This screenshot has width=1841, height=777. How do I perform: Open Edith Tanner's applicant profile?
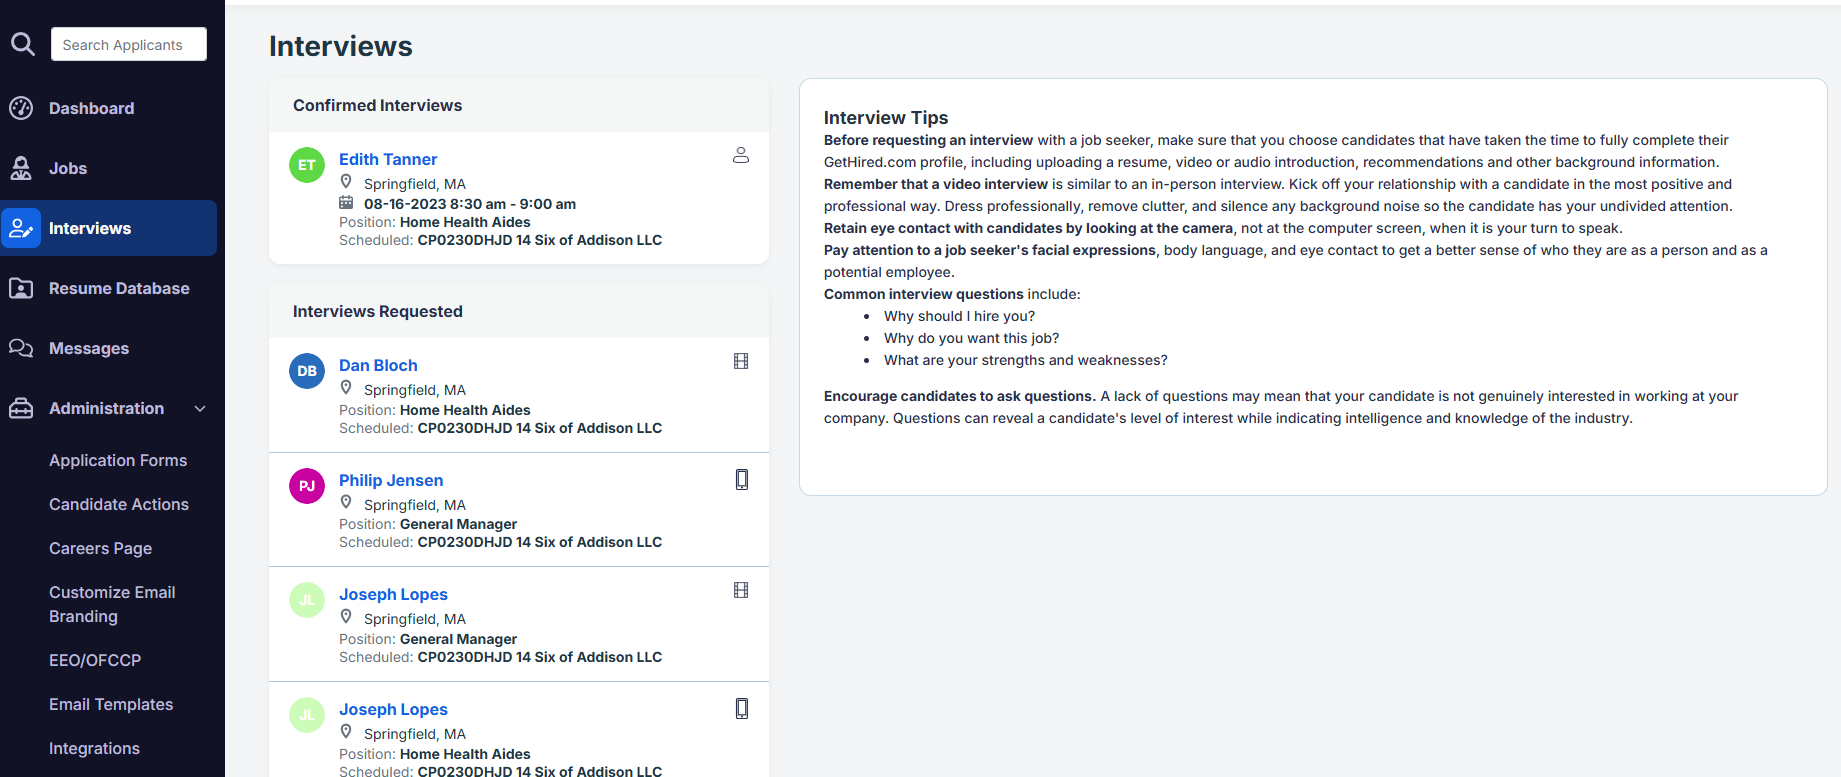(x=388, y=159)
